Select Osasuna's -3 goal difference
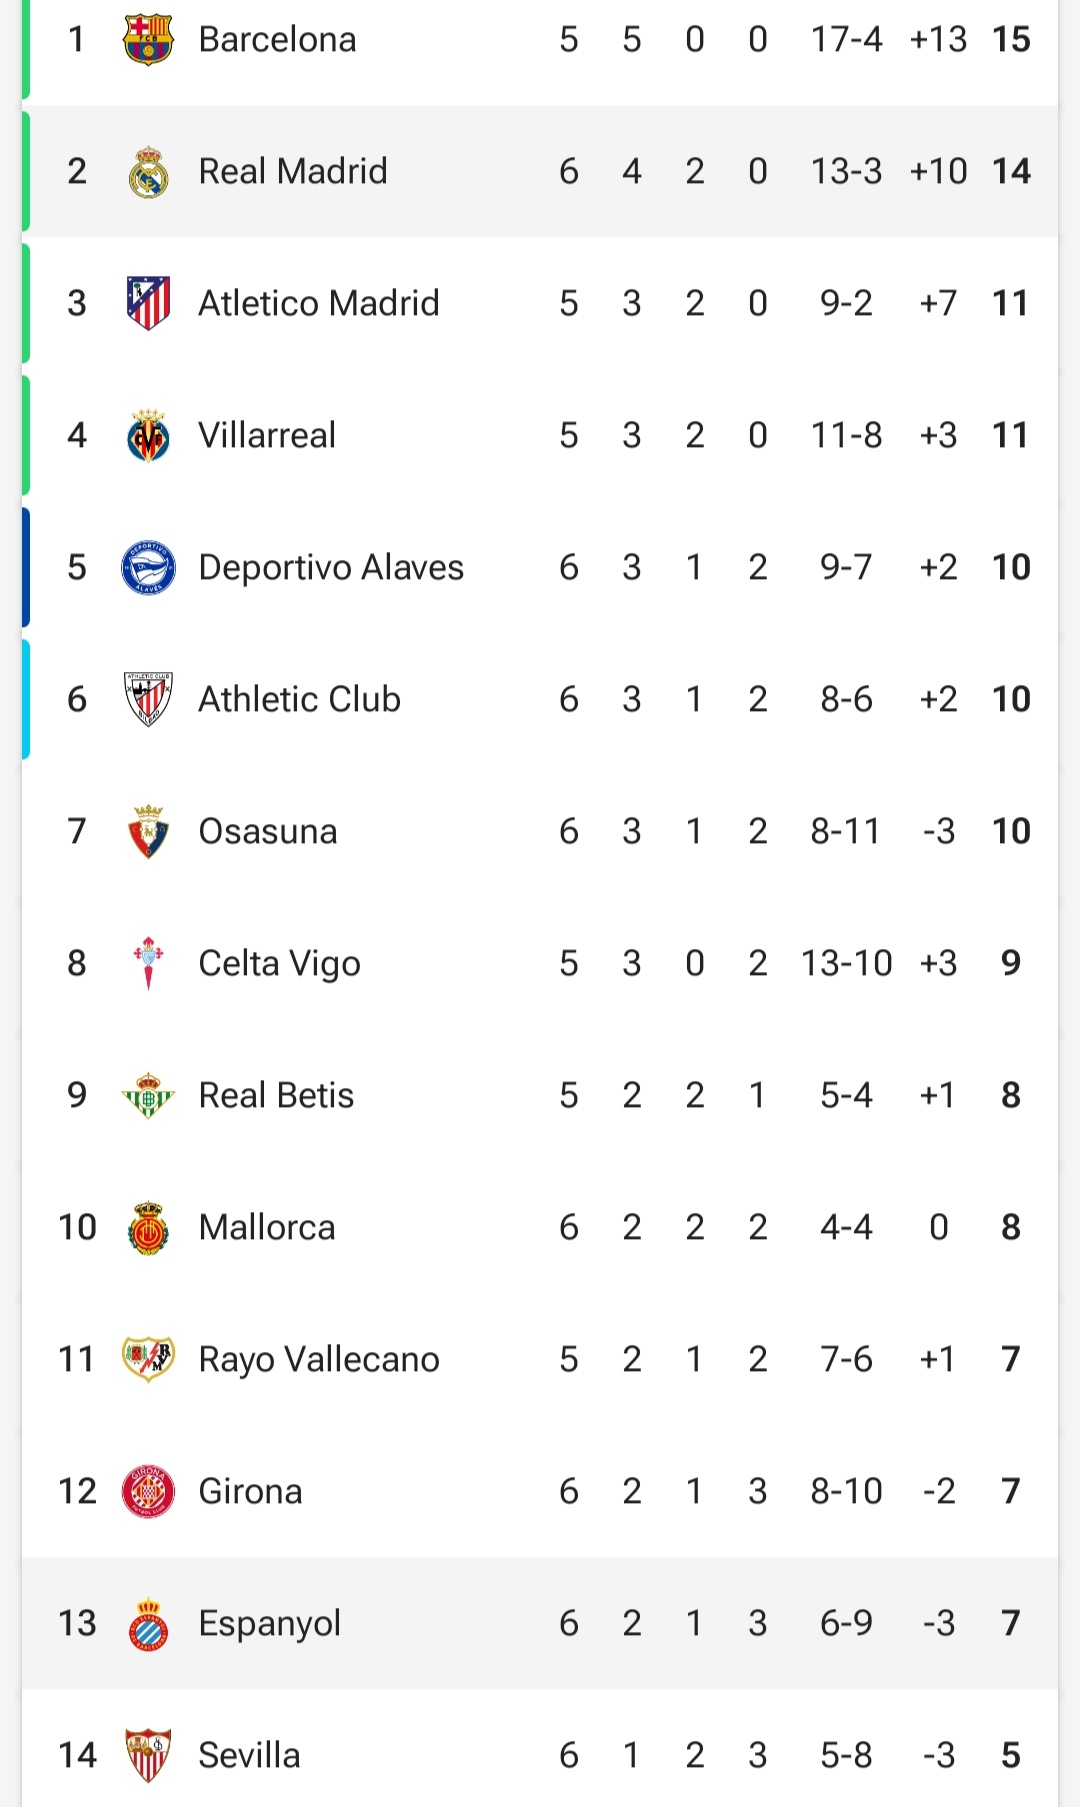The width and height of the screenshot is (1080, 1807). pyautogui.click(x=939, y=831)
